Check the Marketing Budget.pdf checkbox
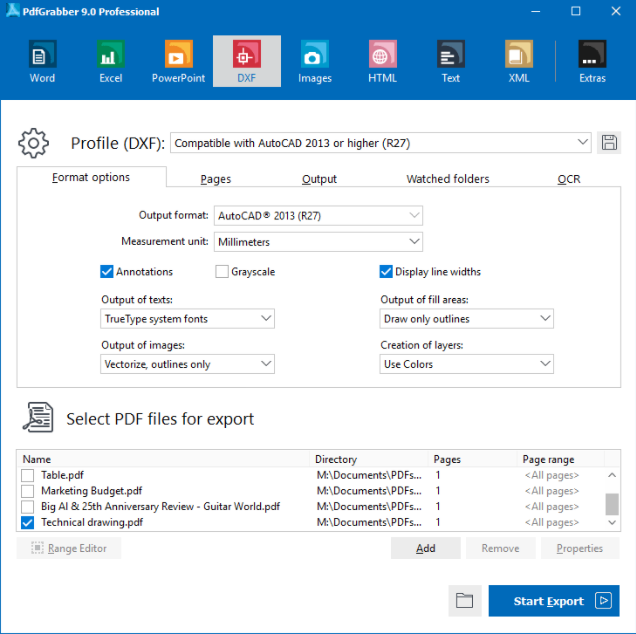 click(28, 491)
